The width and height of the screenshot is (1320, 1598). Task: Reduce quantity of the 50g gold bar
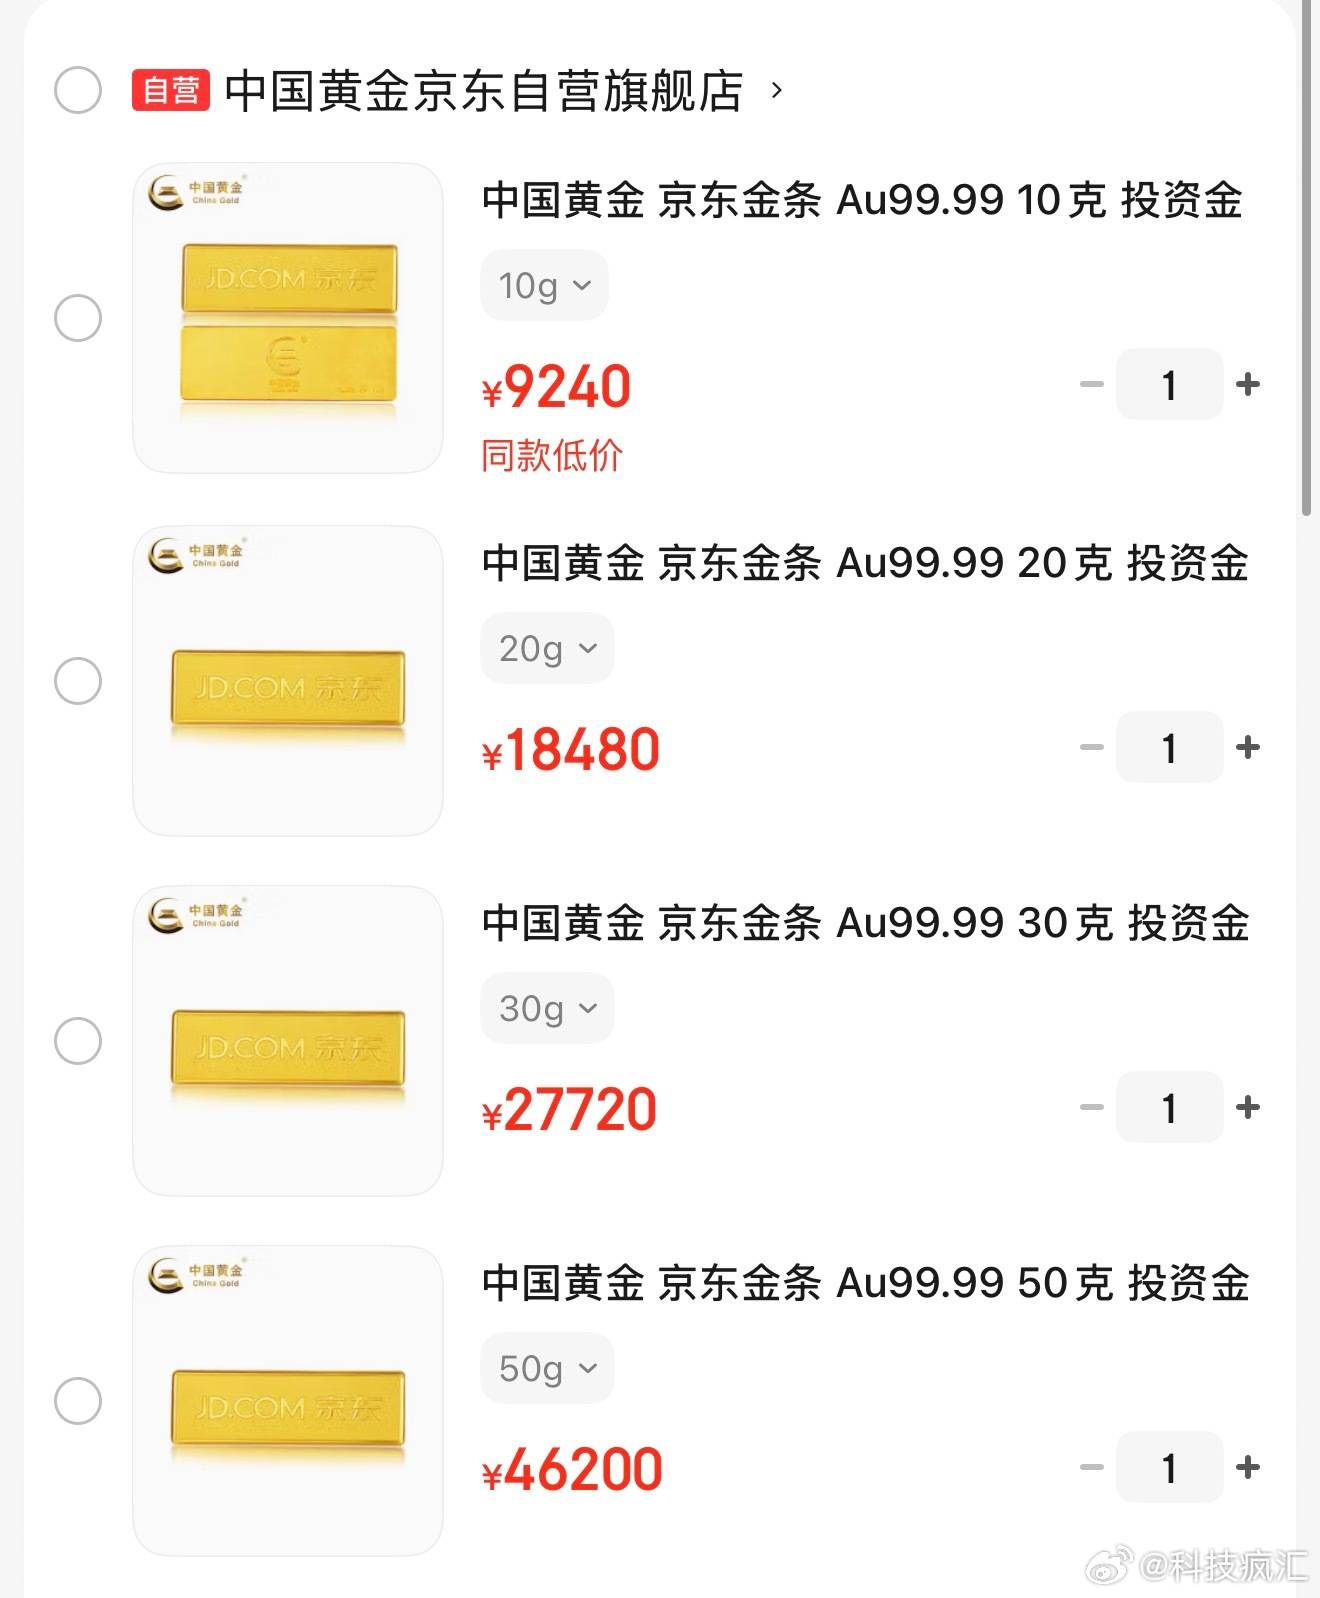(x=1092, y=1467)
